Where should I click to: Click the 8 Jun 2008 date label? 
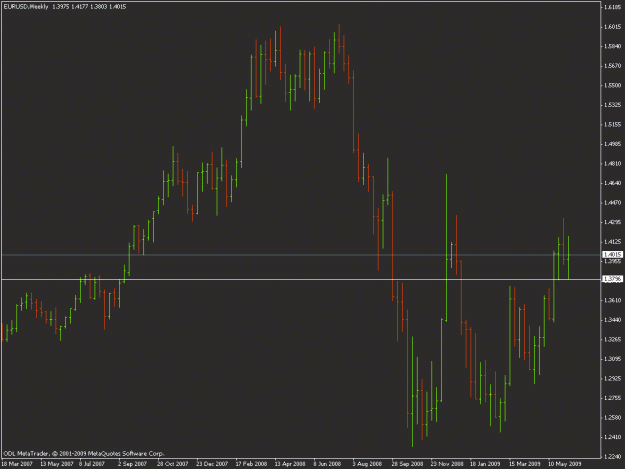(x=327, y=464)
